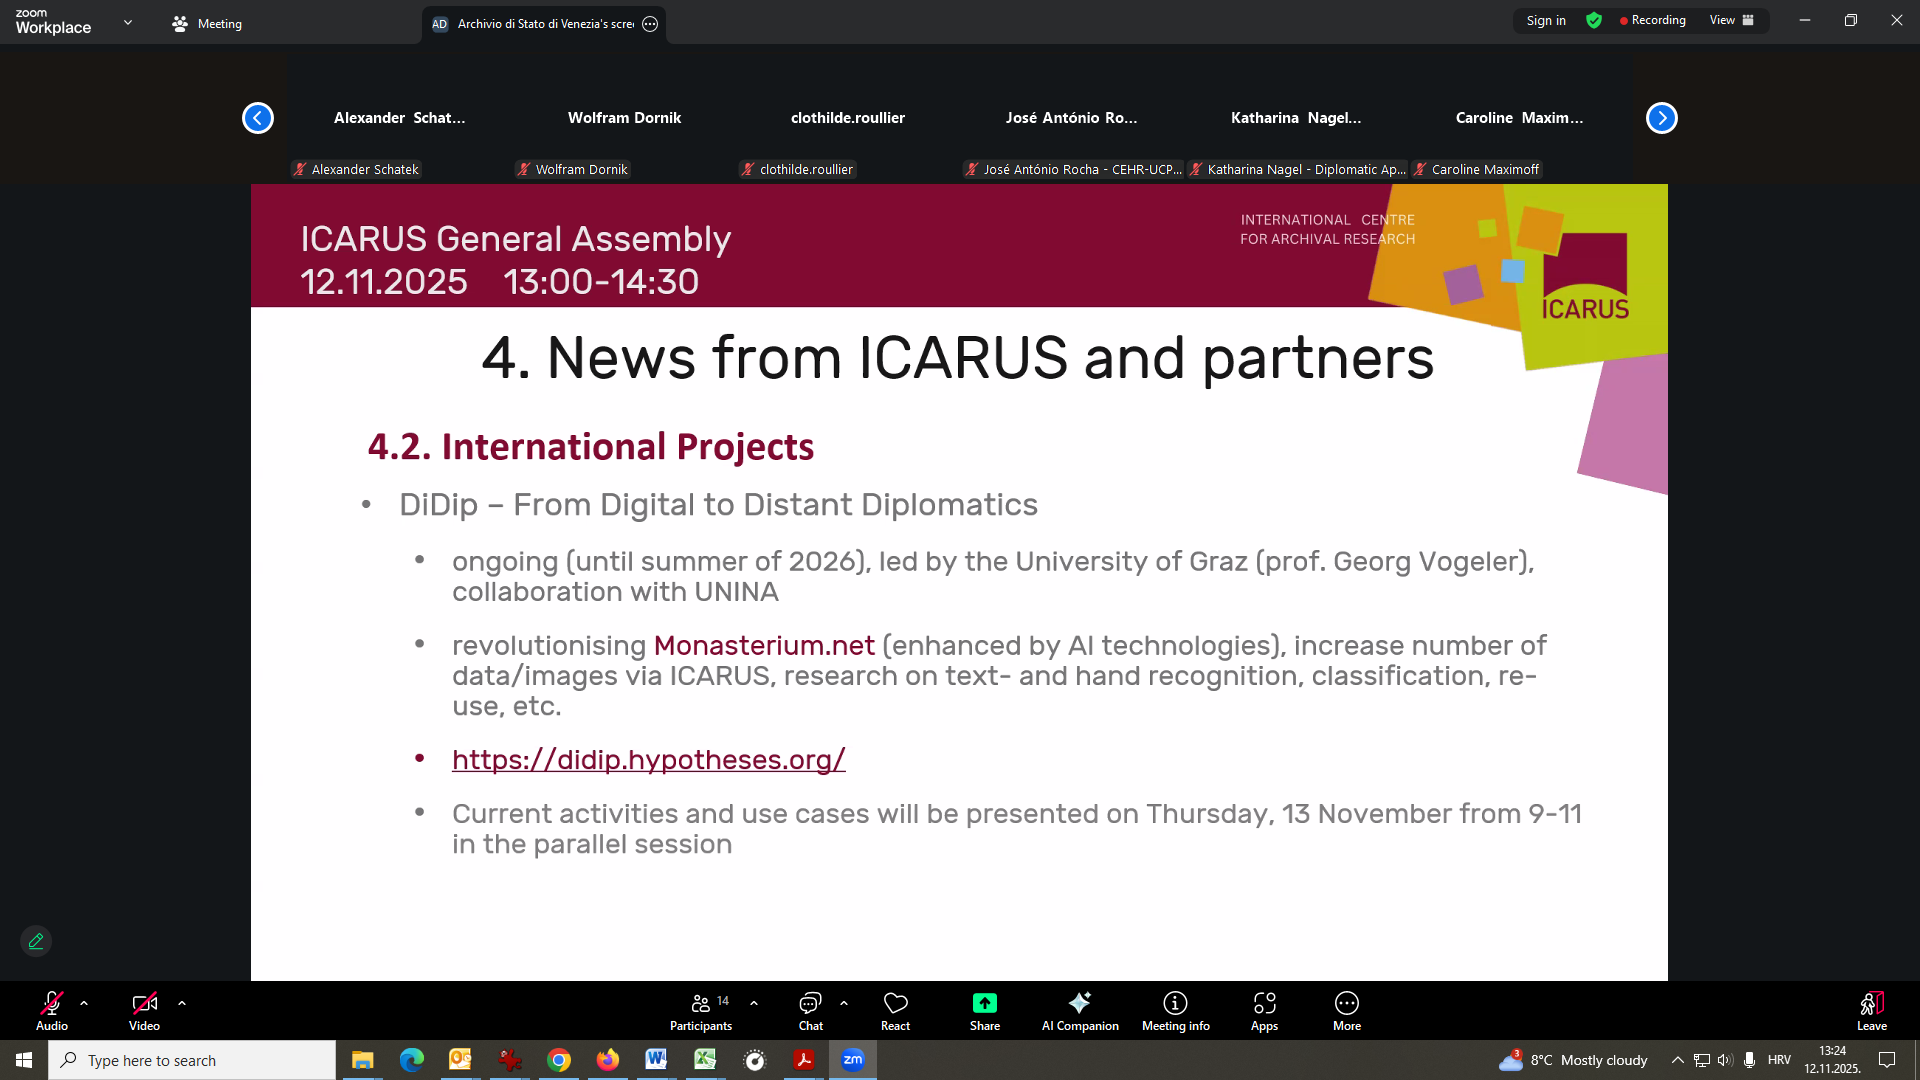
Task: Open the Apps panel
Action: 1264,1010
